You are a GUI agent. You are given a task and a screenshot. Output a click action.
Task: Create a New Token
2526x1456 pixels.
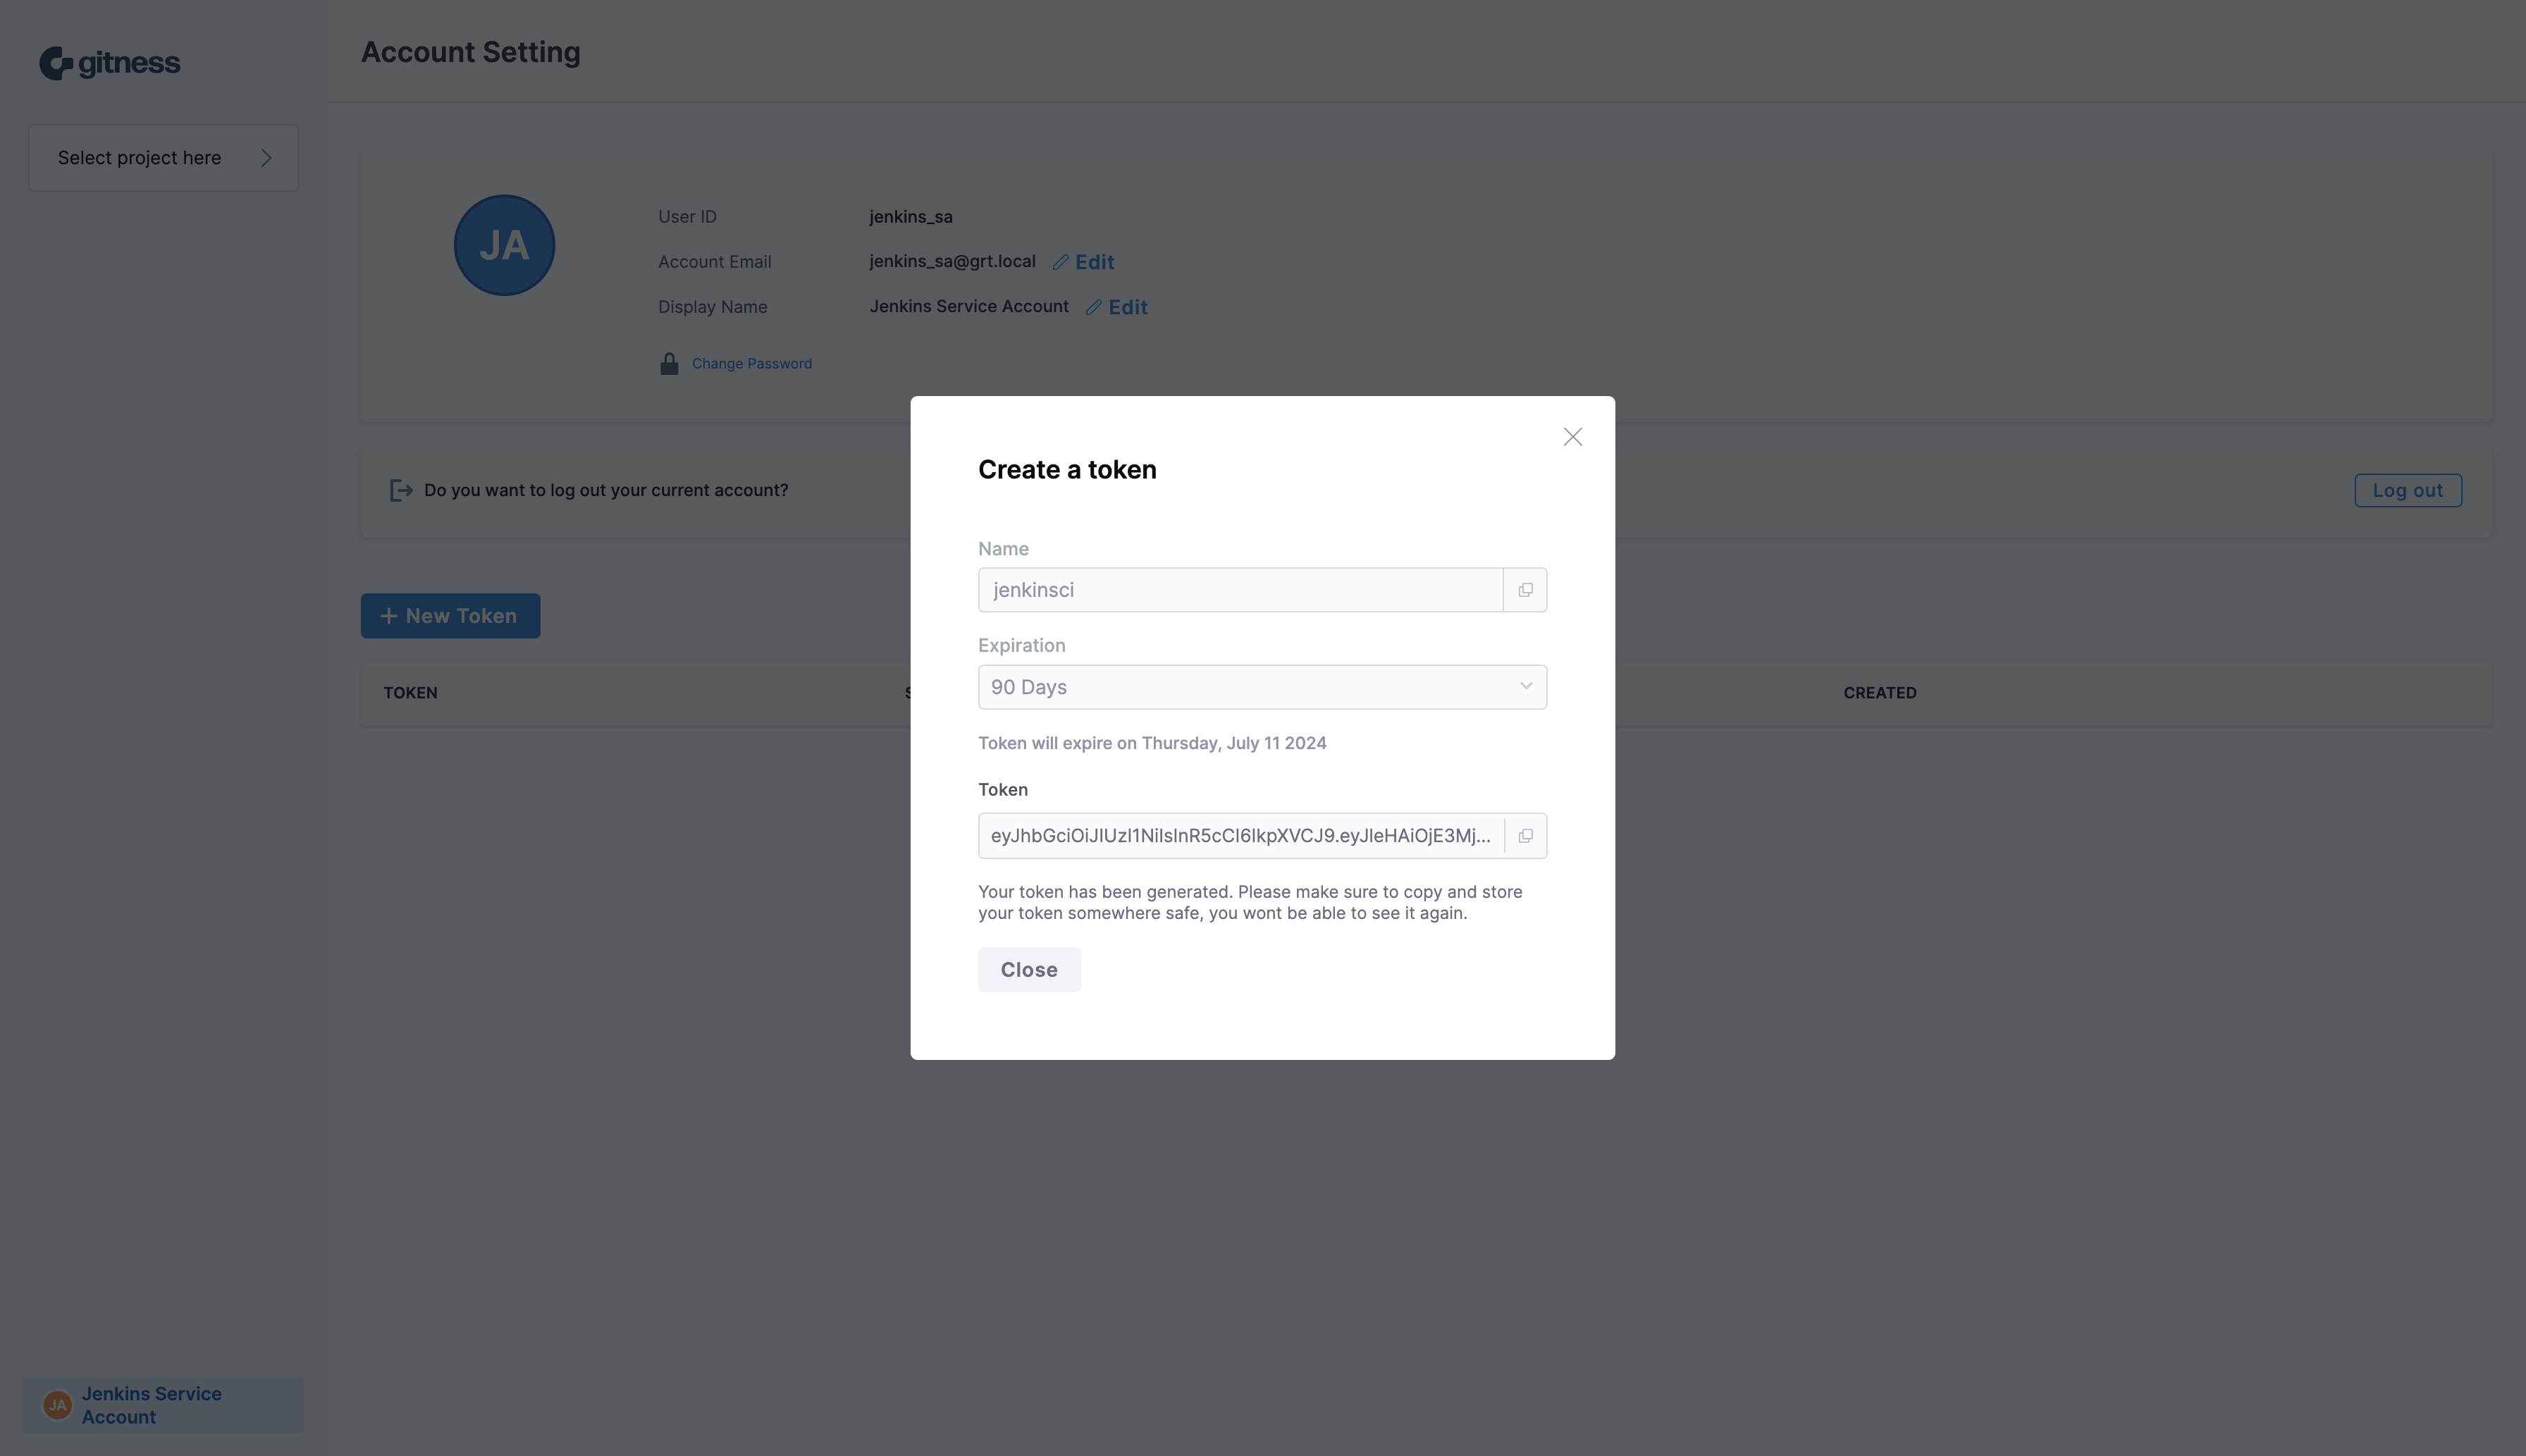point(450,616)
